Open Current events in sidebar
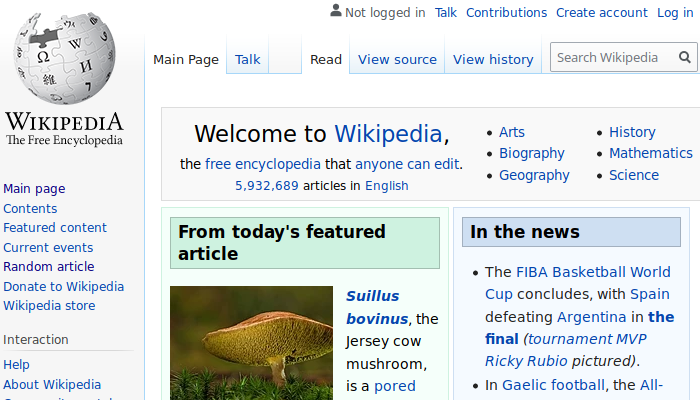The height and width of the screenshot is (400, 700). point(48,247)
